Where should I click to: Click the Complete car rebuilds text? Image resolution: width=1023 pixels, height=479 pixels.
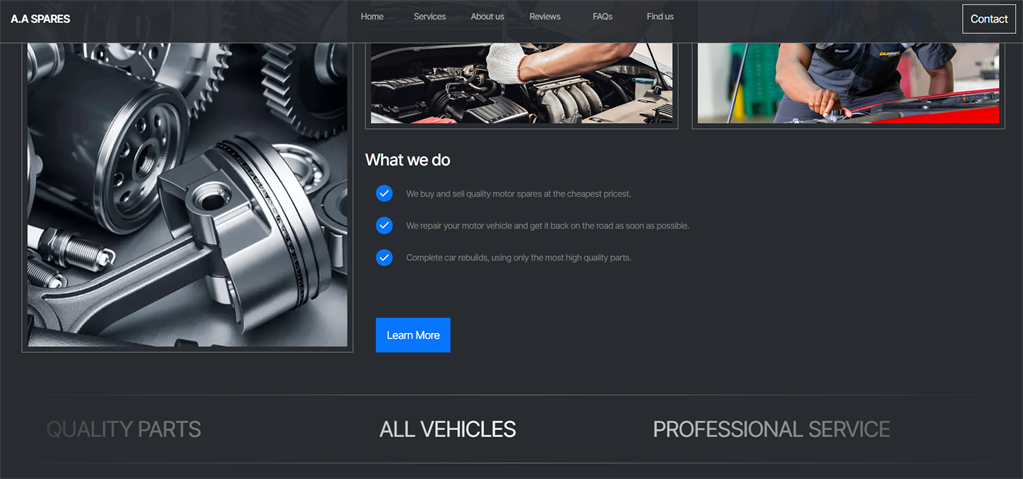pyautogui.click(x=519, y=258)
